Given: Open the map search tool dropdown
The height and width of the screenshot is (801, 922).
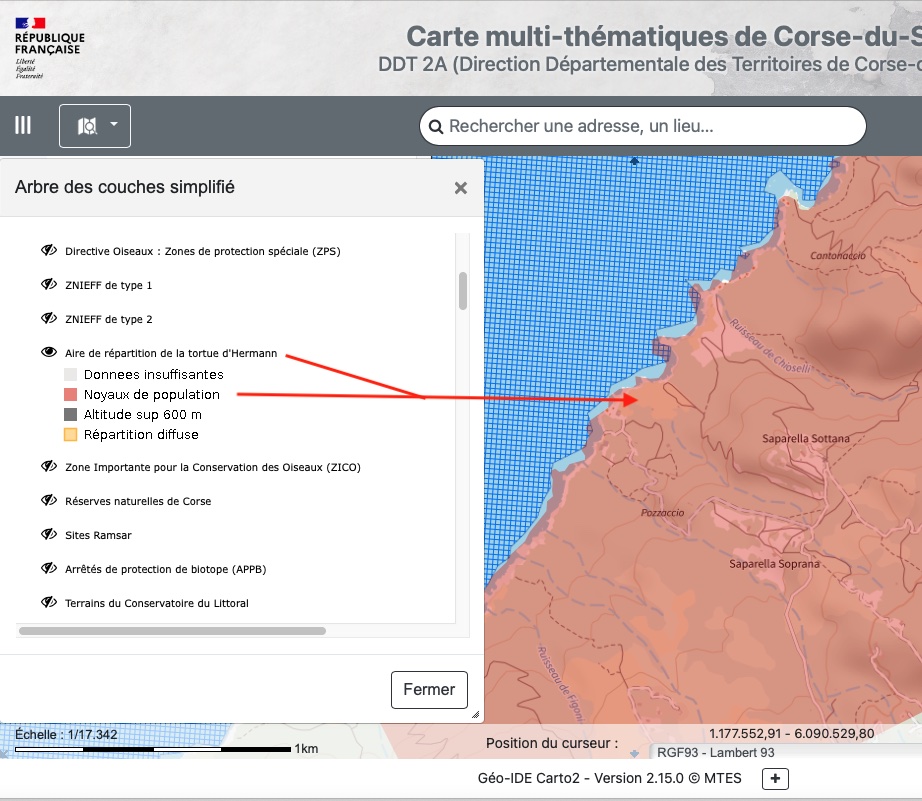Looking at the screenshot, I should click(x=95, y=125).
